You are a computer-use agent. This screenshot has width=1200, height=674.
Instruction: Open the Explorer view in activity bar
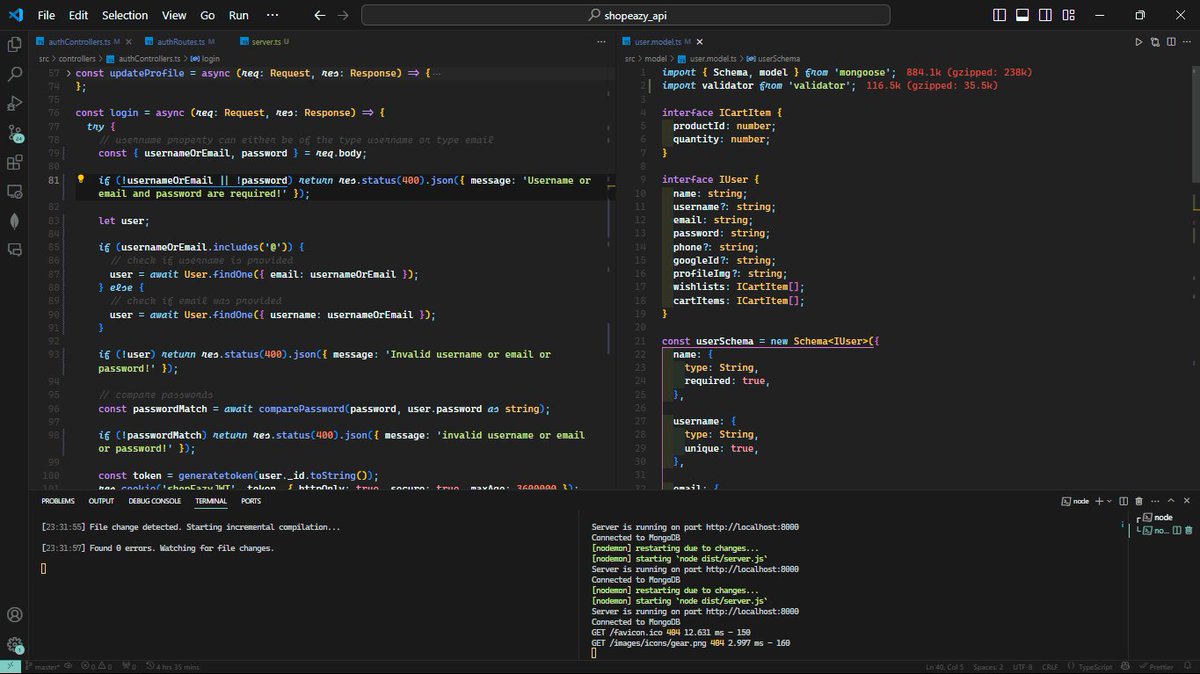(x=15, y=44)
